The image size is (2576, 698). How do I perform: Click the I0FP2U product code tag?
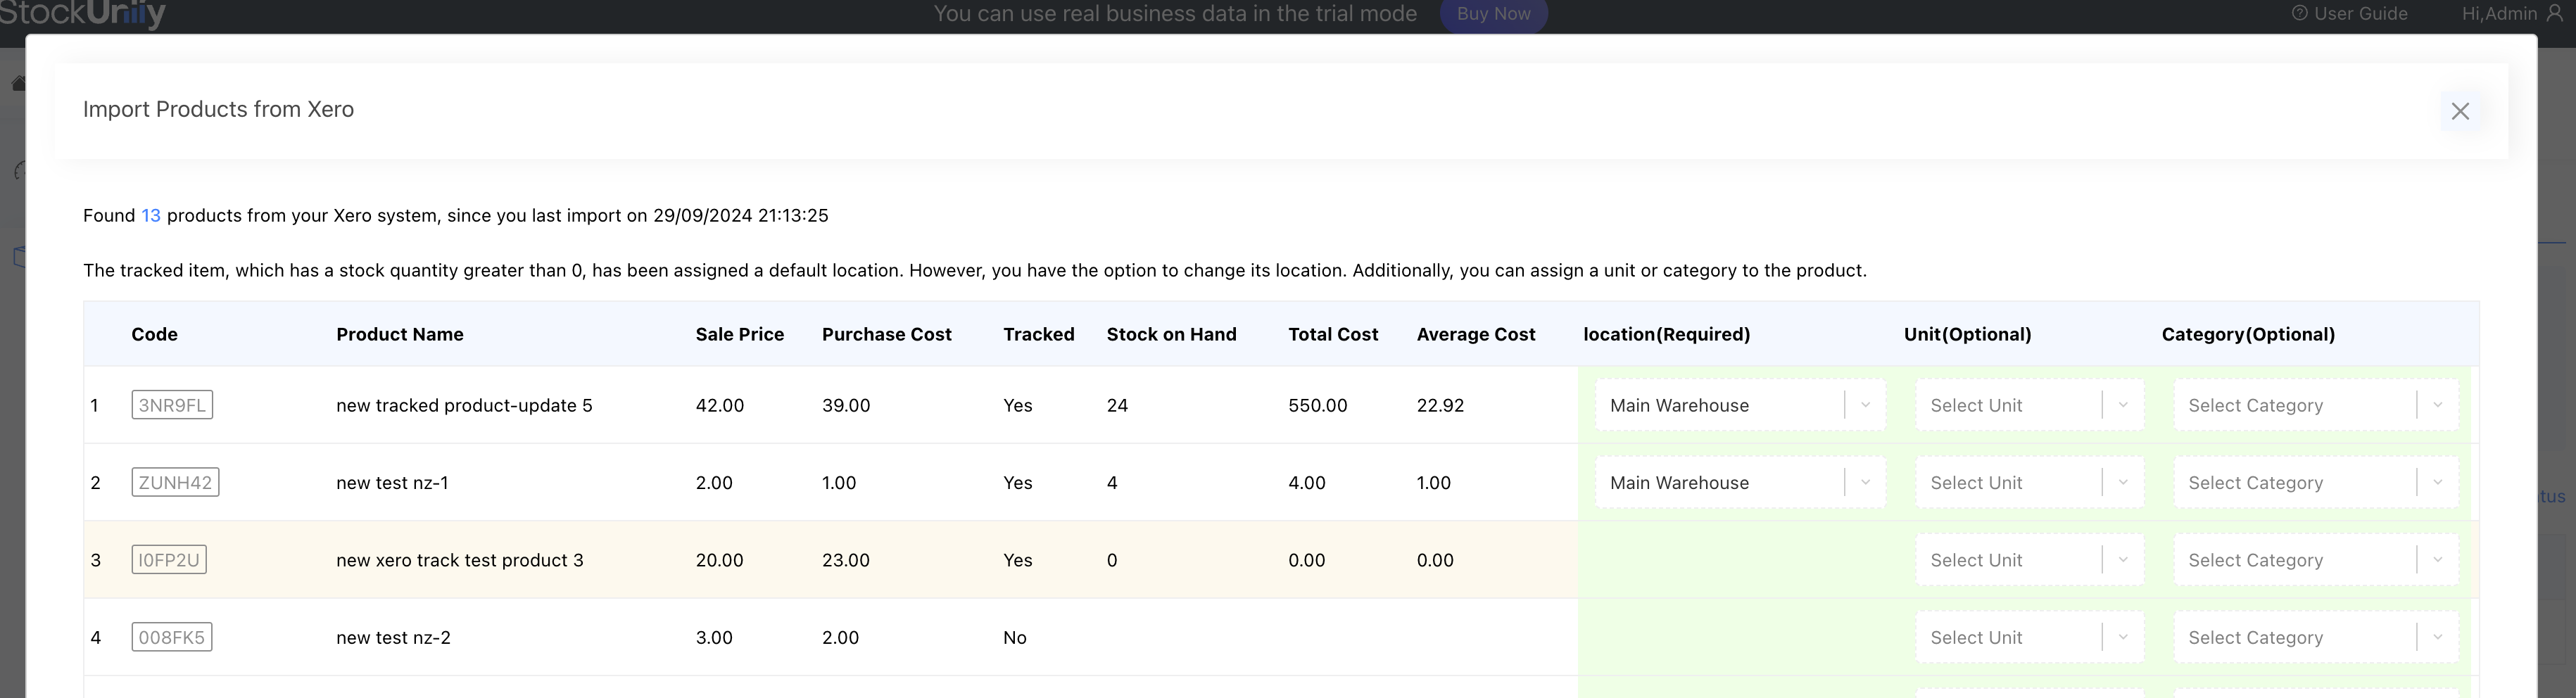click(169, 560)
